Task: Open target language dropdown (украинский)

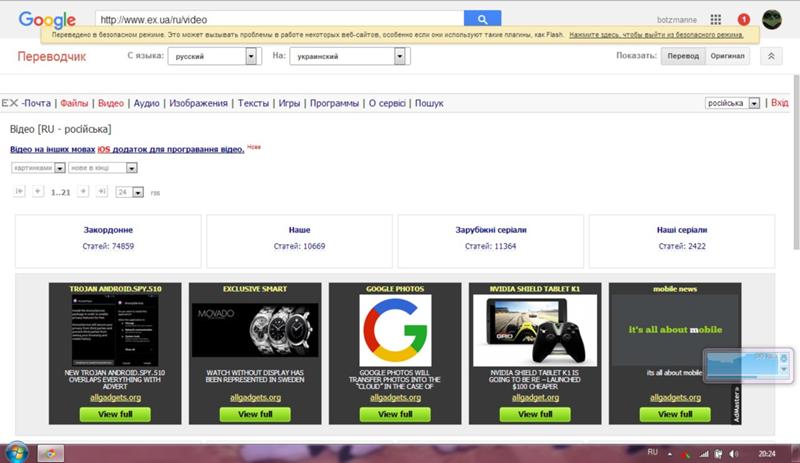Action: click(x=350, y=56)
